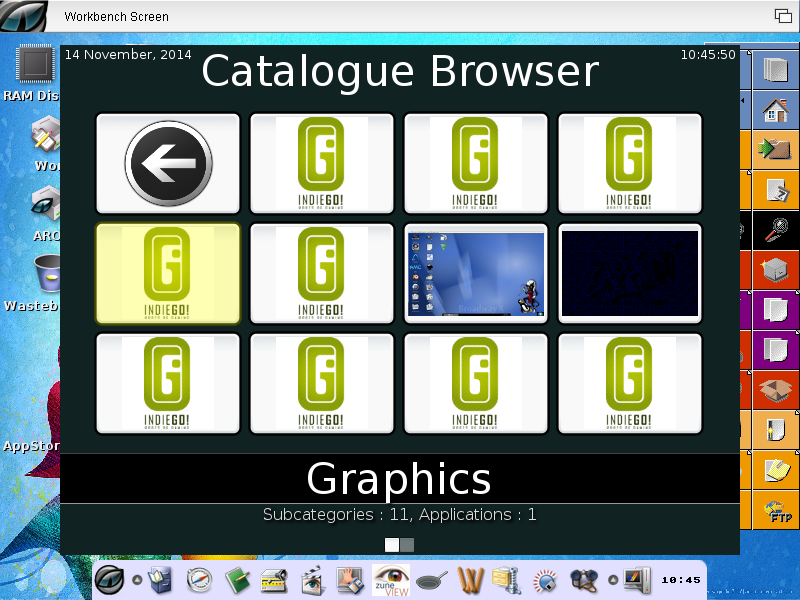The height and width of the screenshot is (600, 800).
Task: Click the Workbench Screen title text
Action: 116,16
